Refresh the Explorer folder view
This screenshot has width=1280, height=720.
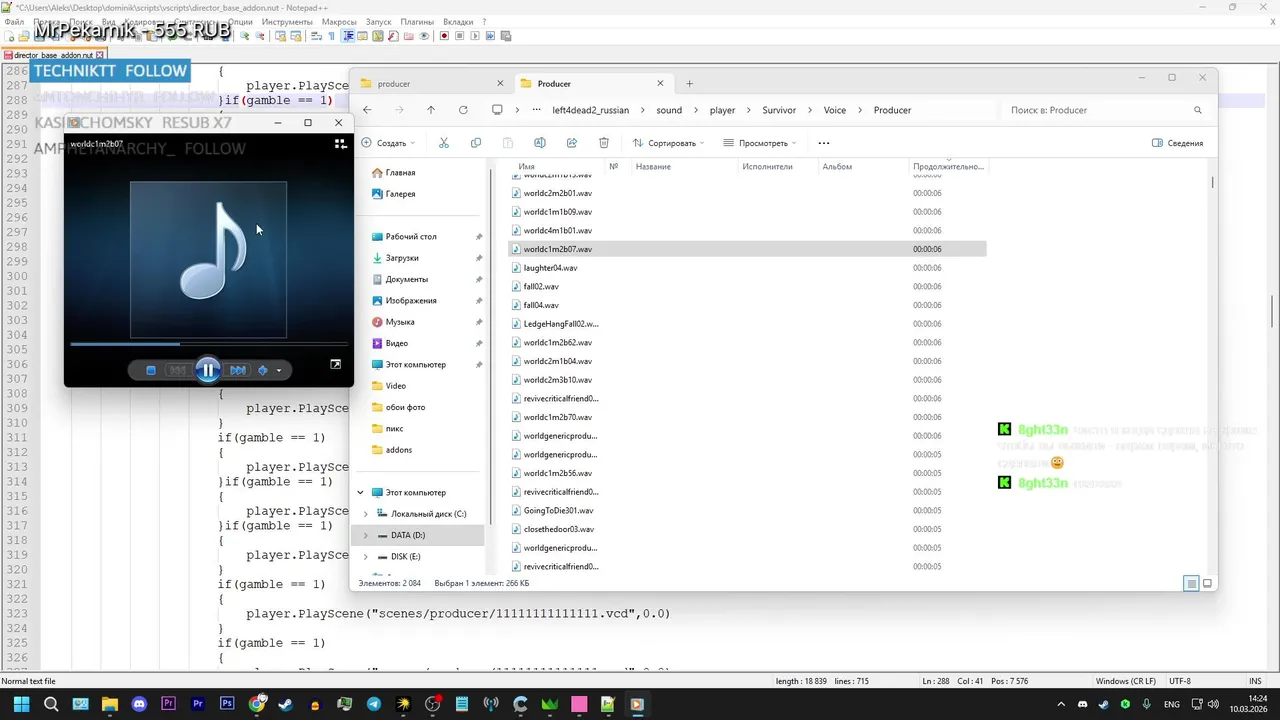pyautogui.click(x=463, y=110)
